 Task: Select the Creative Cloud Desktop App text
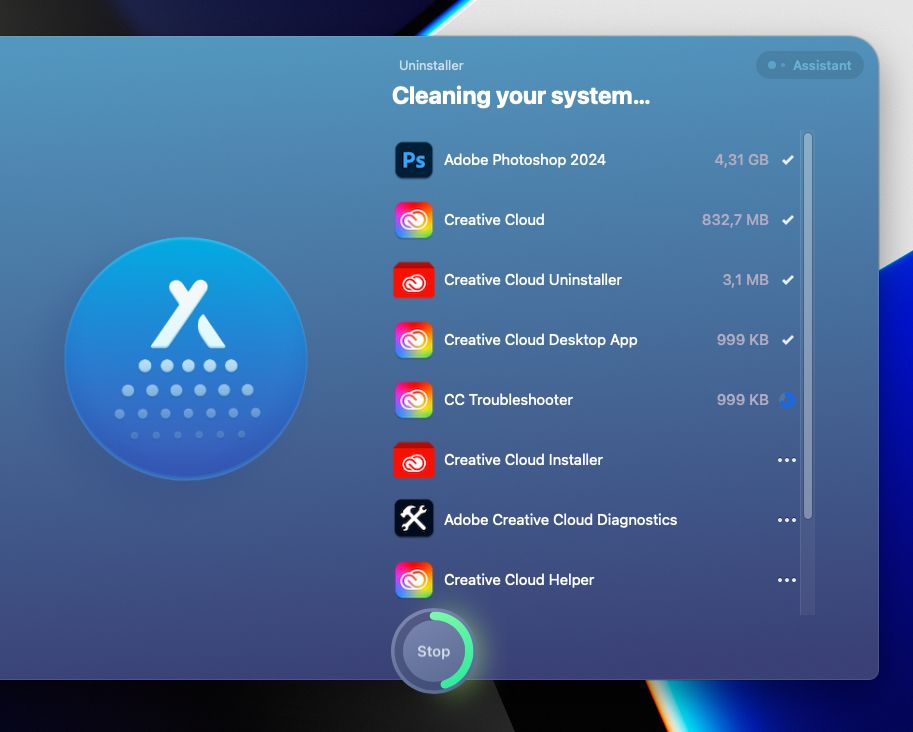pyautogui.click(x=540, y=340)
